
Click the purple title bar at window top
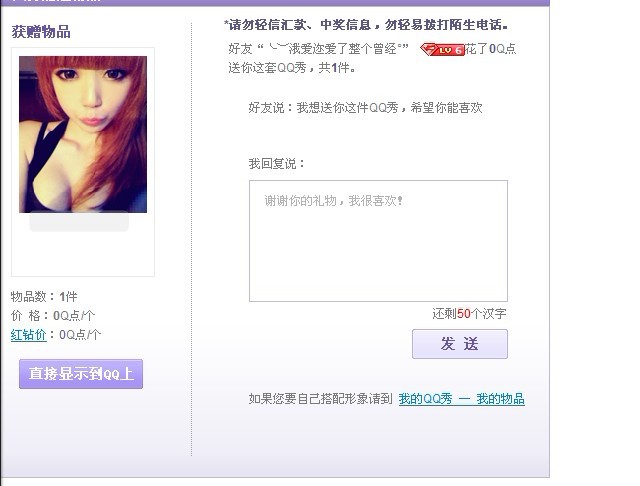pos(275,2)
